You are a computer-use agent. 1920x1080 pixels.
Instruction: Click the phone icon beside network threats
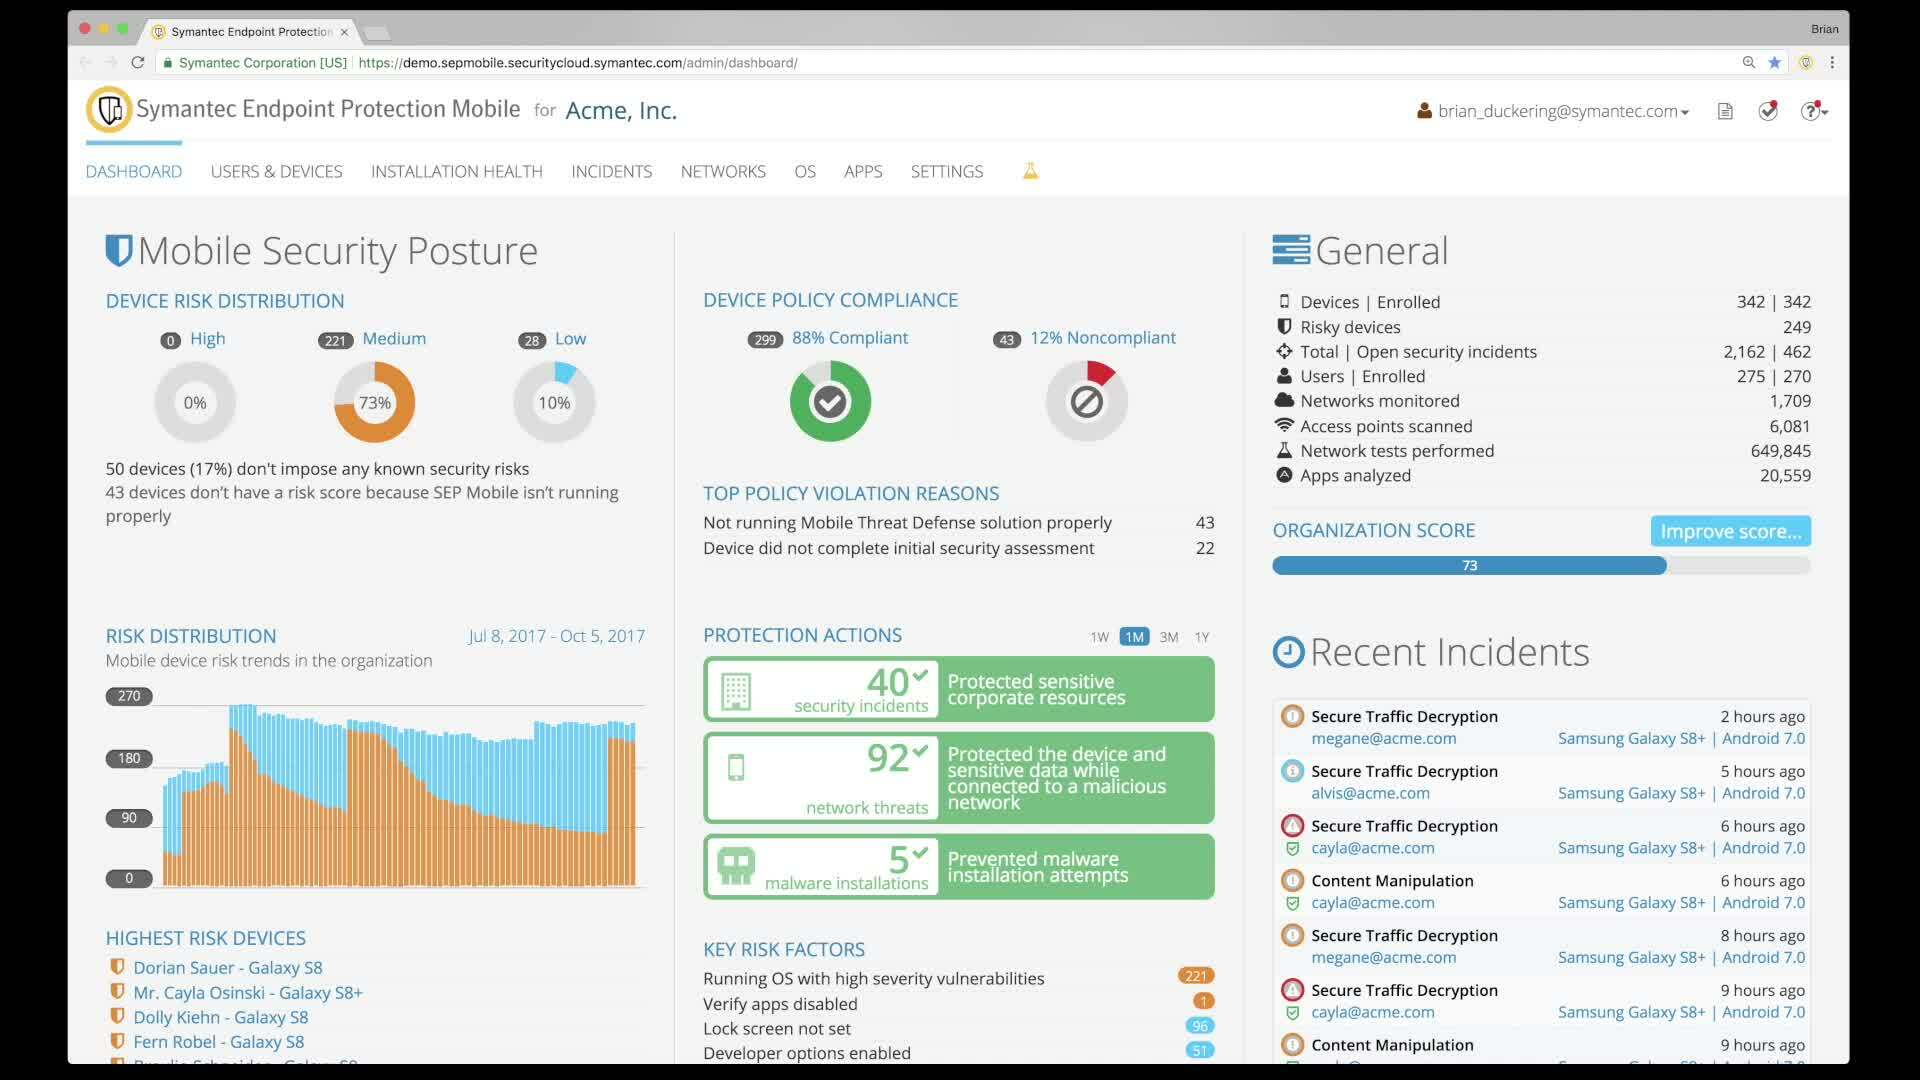736,768
